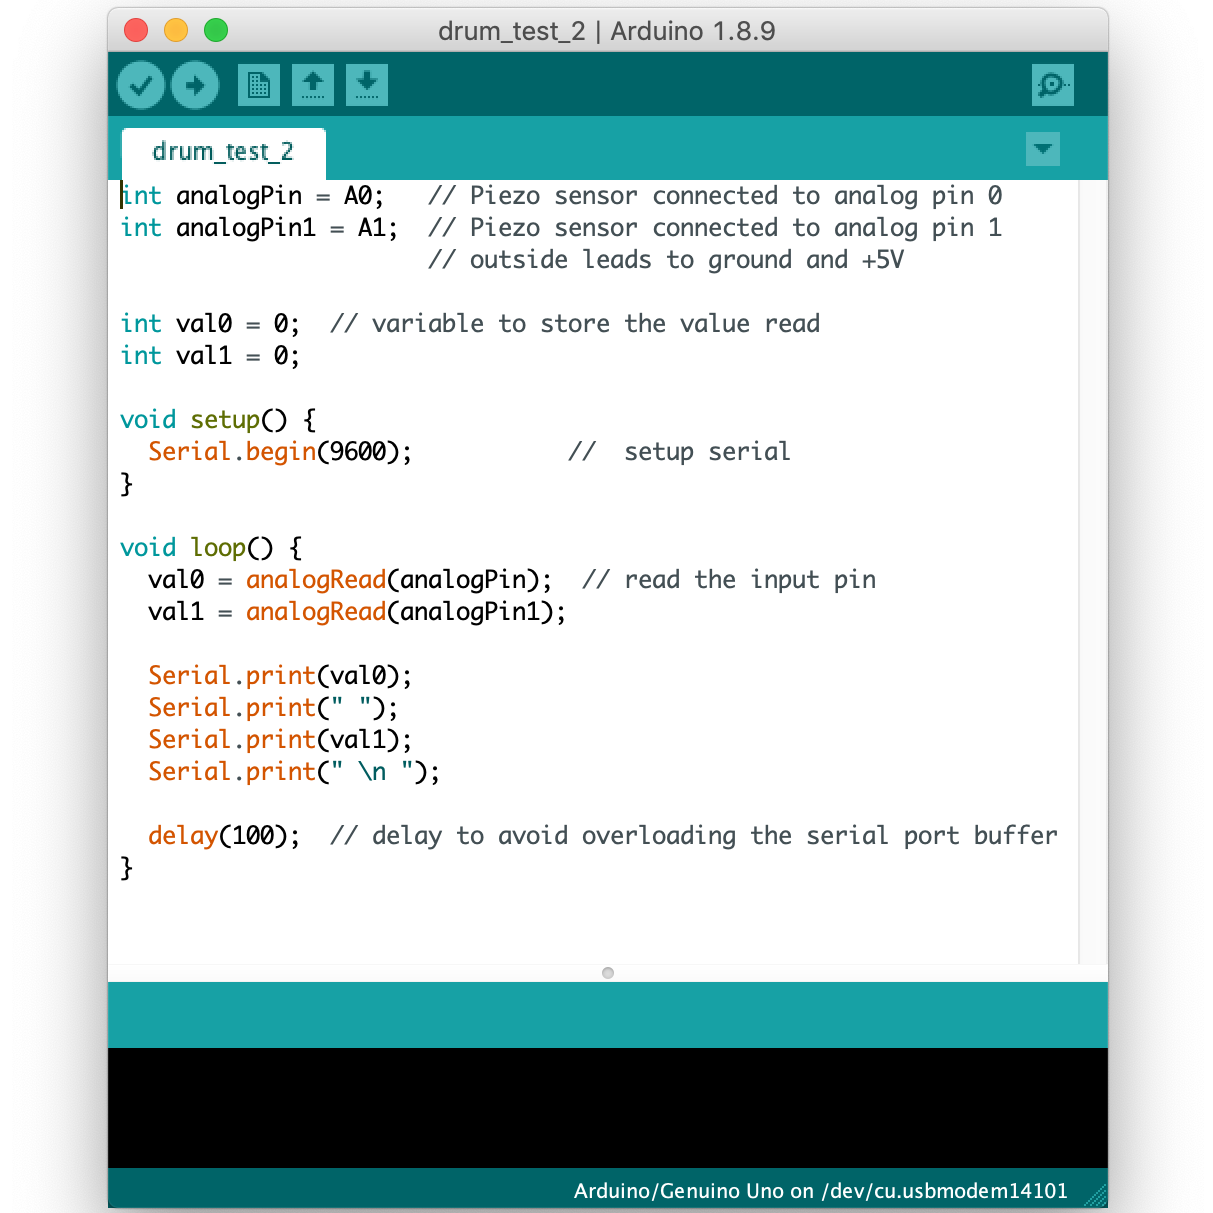Click the yellow minimize window button

176,31
